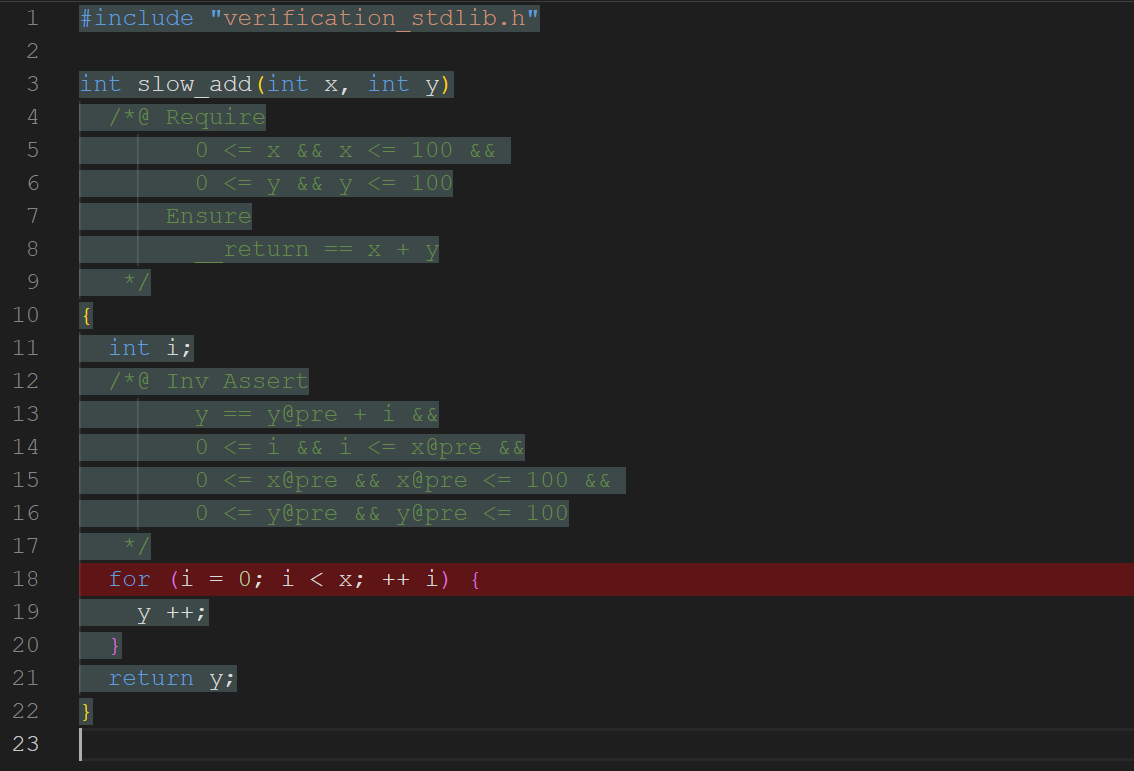Click line number 18 in the gutter

27,579
